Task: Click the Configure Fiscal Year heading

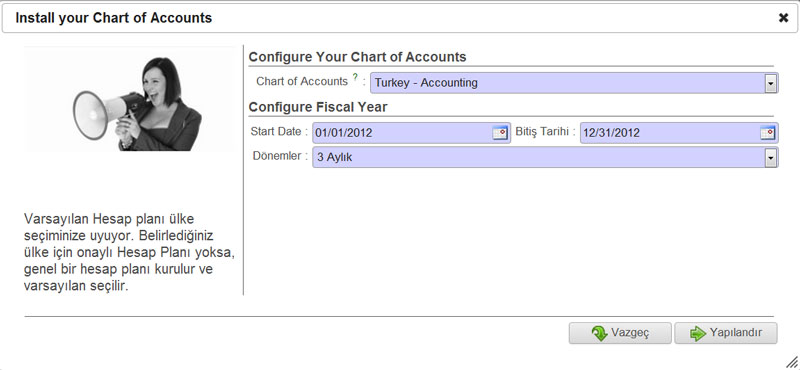Action: [318, 107]
